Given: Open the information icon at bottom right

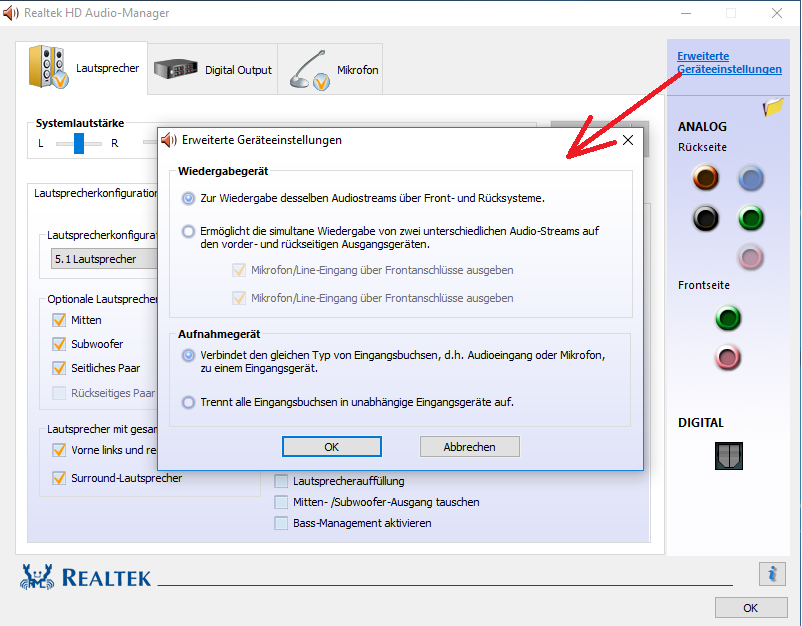Looking at the screenshot, I should pos(772,574).
